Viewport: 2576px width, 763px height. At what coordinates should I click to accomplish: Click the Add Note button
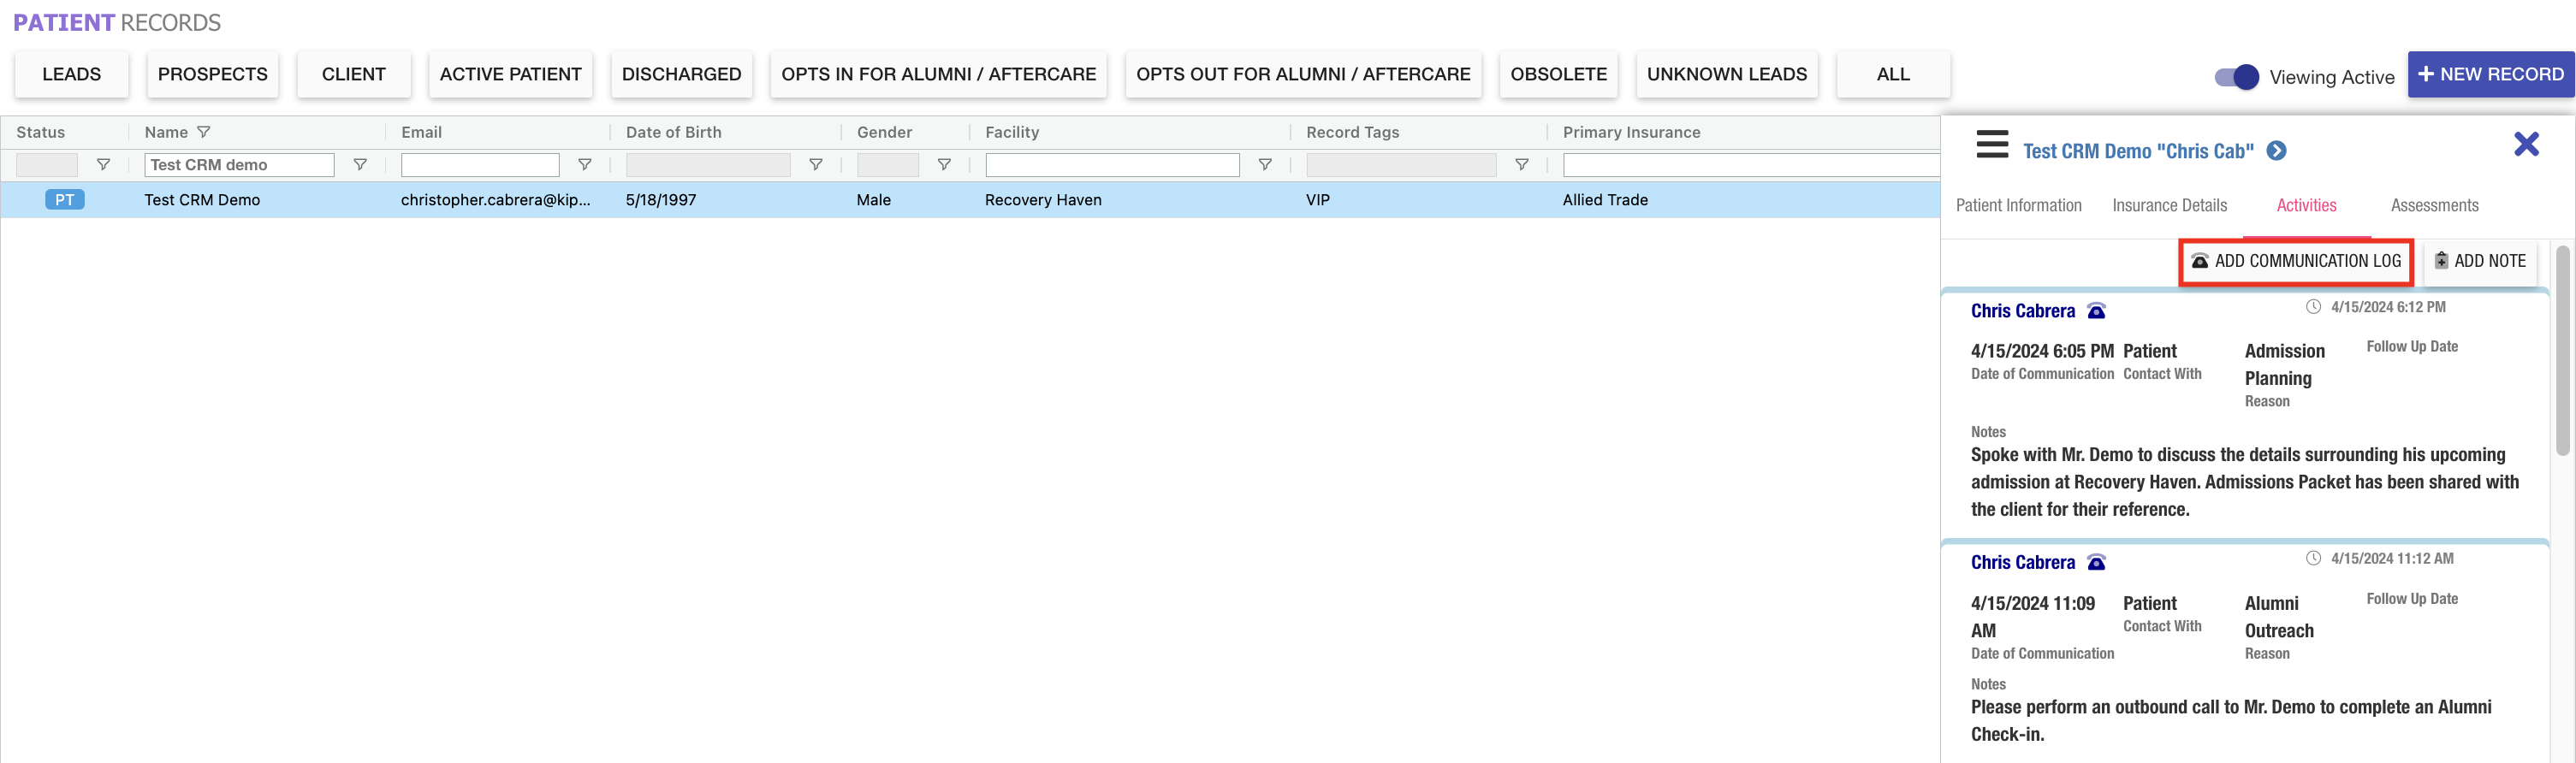(x=2479, y=261)
